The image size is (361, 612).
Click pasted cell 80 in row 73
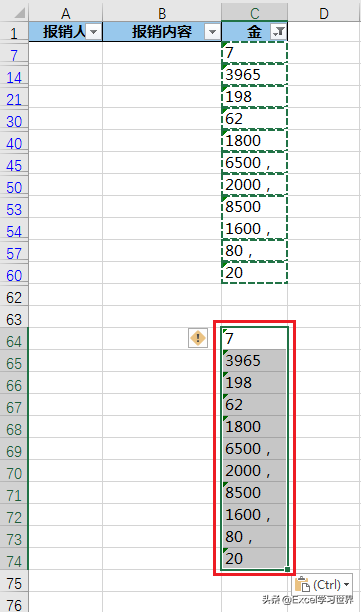click(x=254, y=536)
